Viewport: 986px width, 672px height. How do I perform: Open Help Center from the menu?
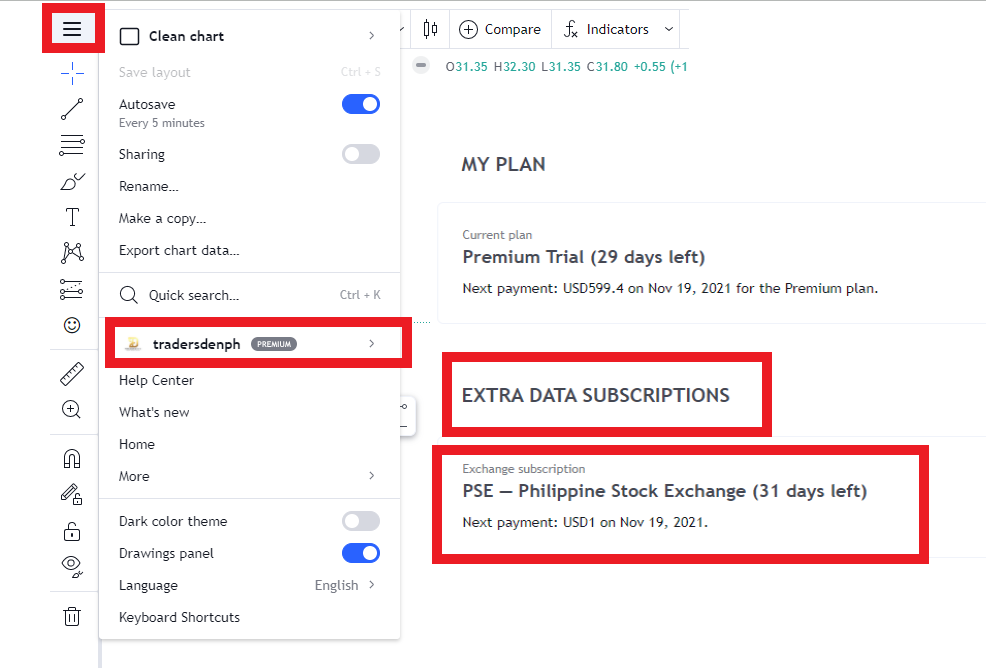point(157,380)
